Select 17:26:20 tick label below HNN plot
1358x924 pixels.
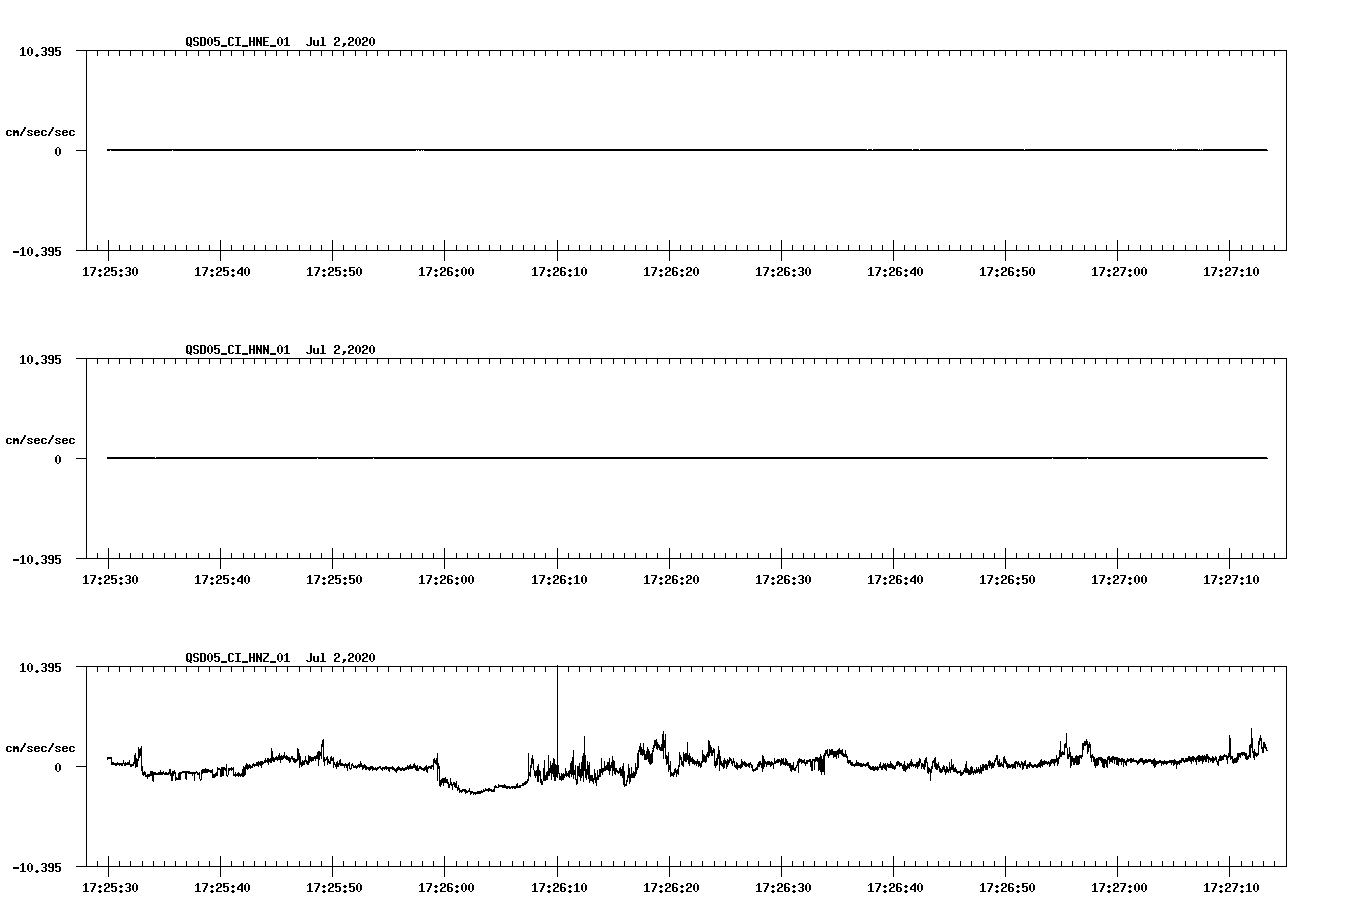tap(671, 579)
